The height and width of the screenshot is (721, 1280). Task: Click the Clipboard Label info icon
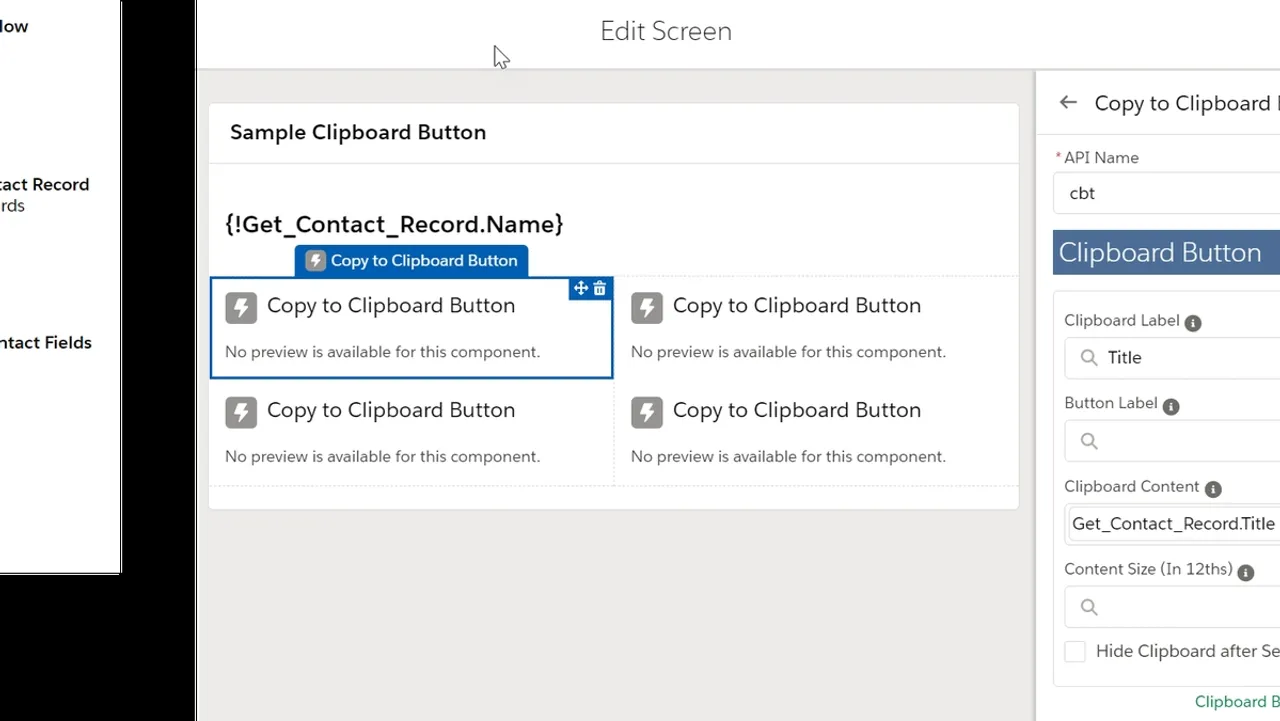coord(1192,322)
